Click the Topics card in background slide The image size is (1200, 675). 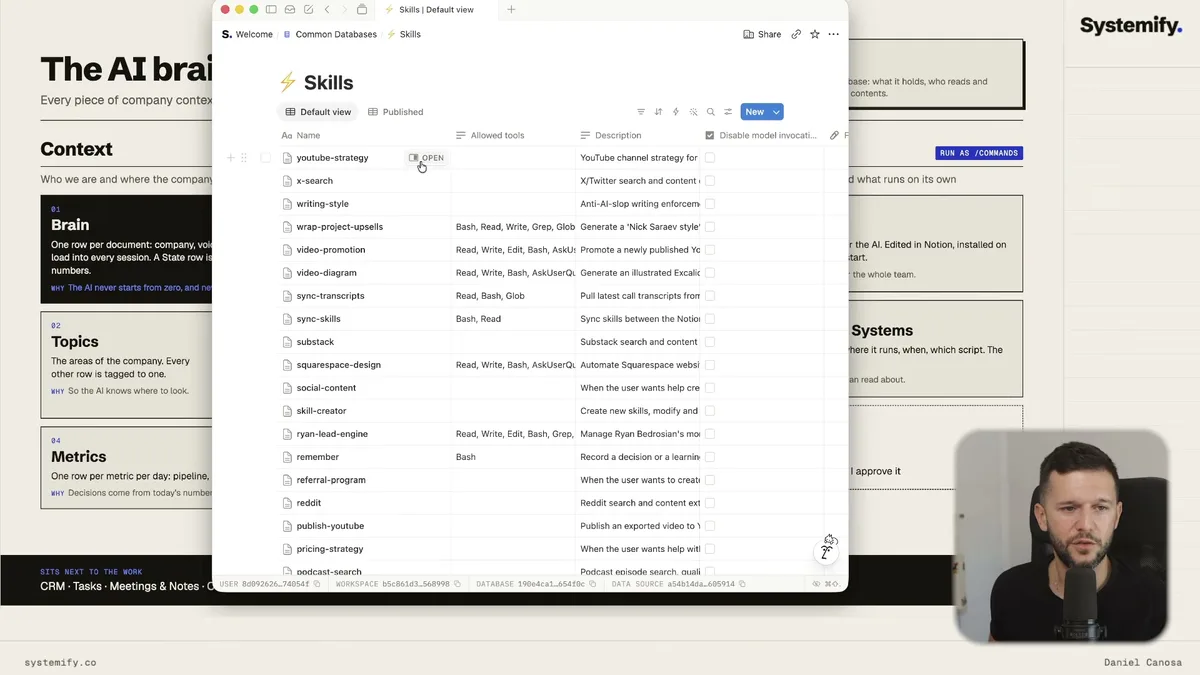pos(126,365)
